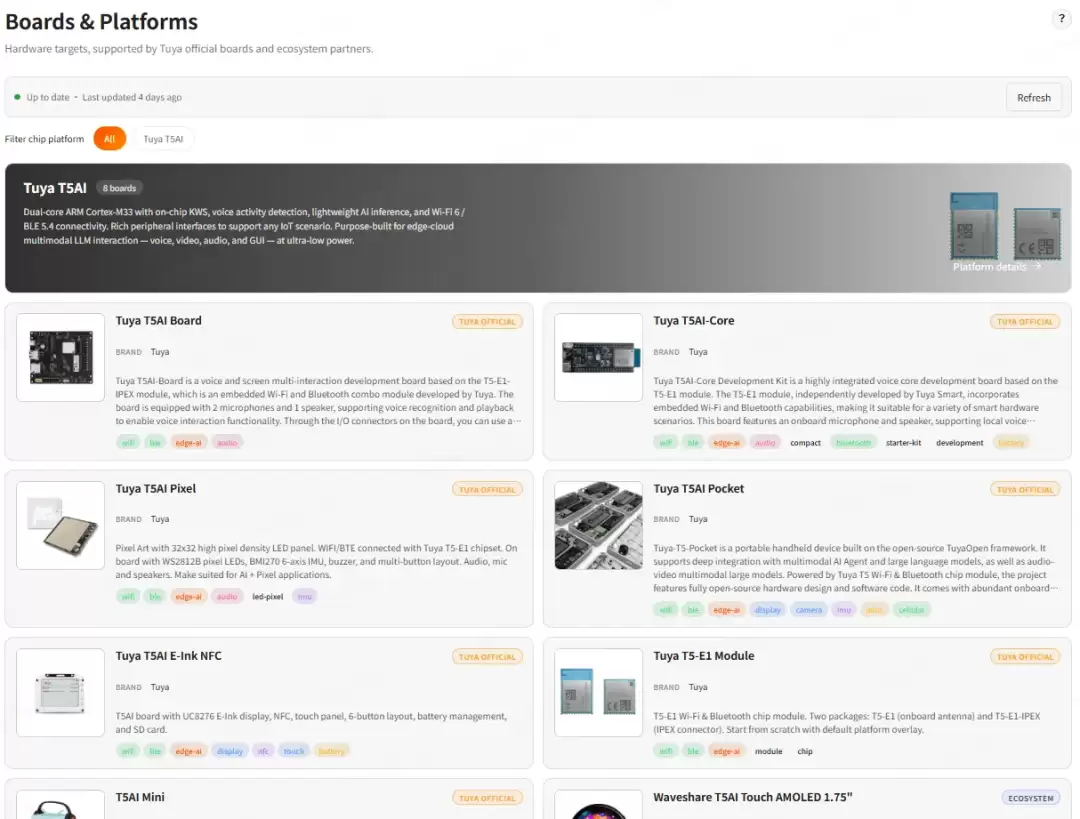Viewport: 1080px width, 819px height.
Task: Click Last updated 4 days ago text
Action: click(132, 97)
